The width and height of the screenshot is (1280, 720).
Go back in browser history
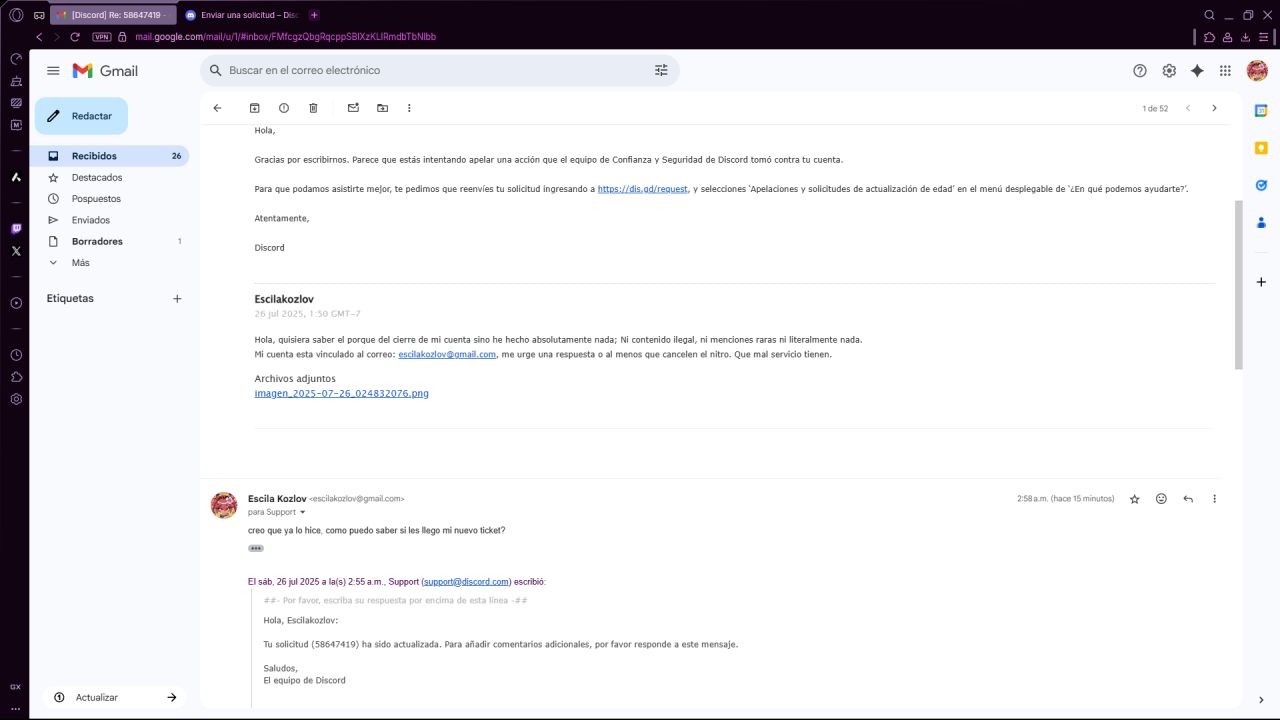point(39,37)
